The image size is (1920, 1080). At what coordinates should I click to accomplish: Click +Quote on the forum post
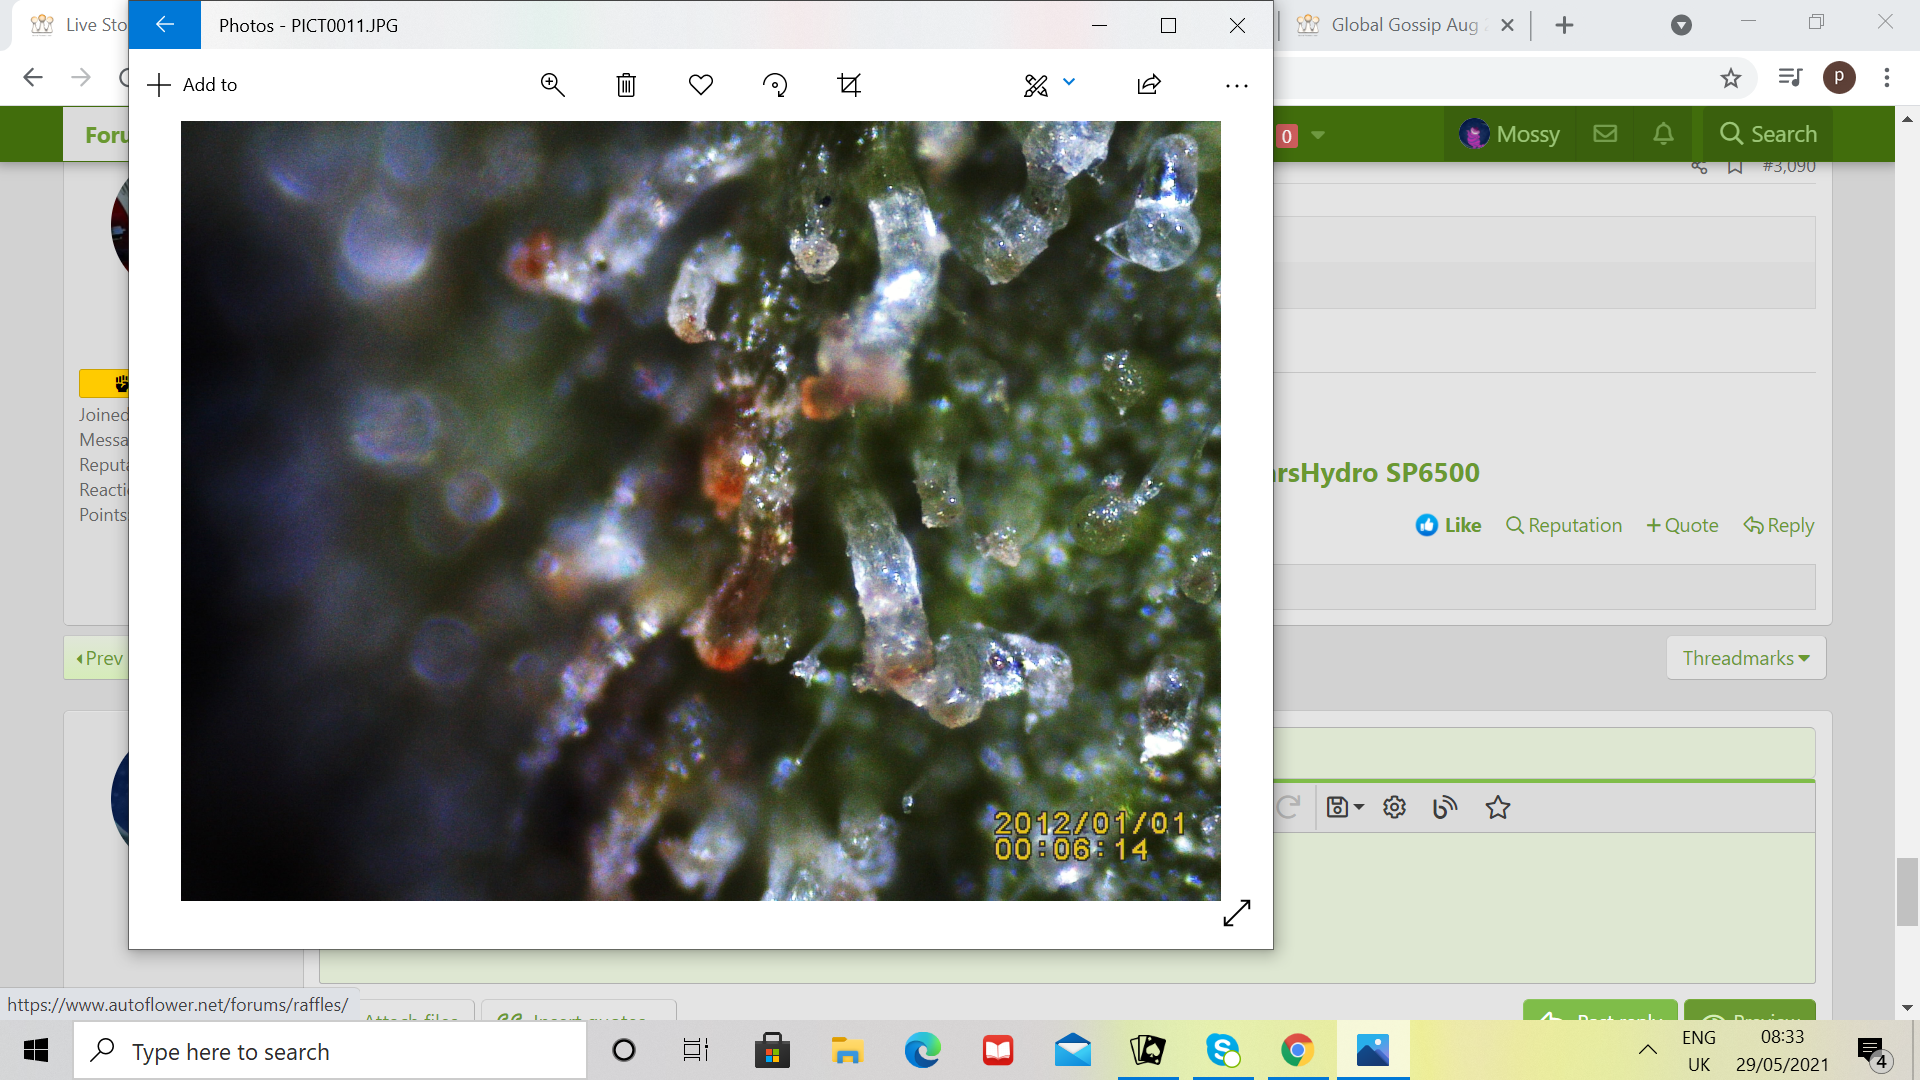pos(1682,525)
